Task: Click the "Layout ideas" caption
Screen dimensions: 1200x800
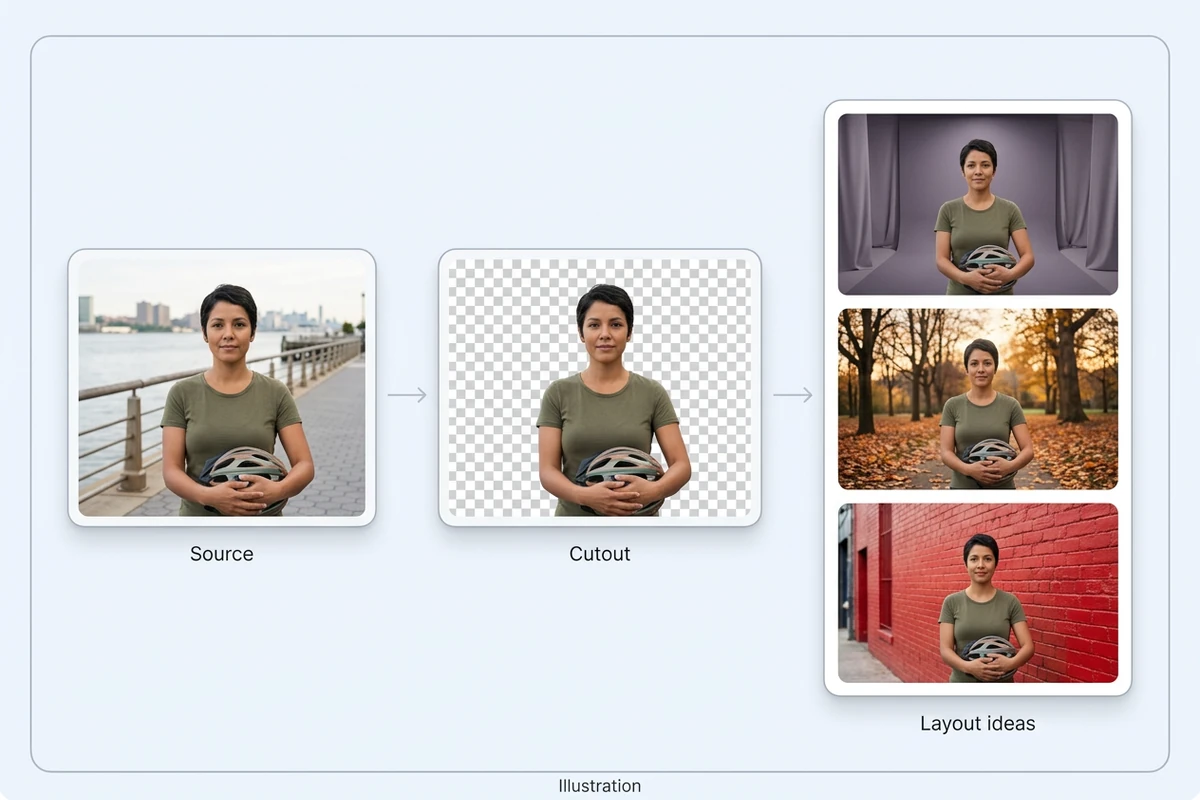Action: point(978,724)
